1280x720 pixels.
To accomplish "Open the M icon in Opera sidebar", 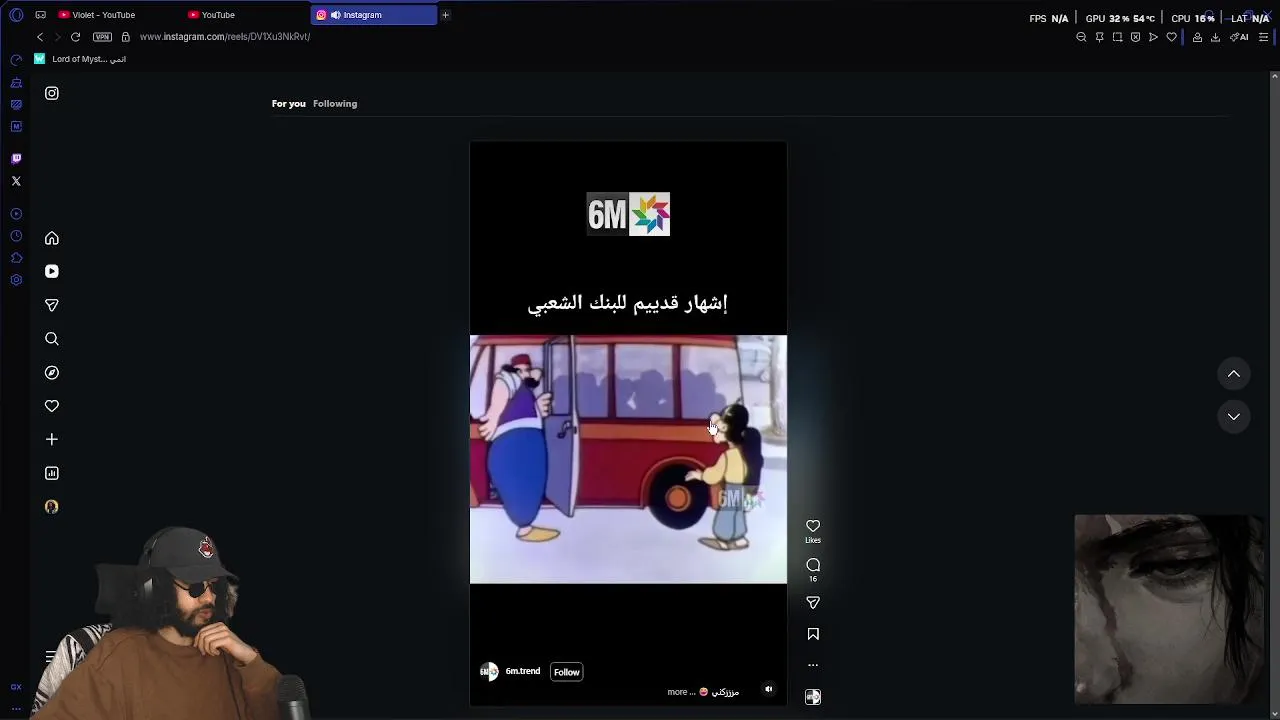I will pos(16,127).
